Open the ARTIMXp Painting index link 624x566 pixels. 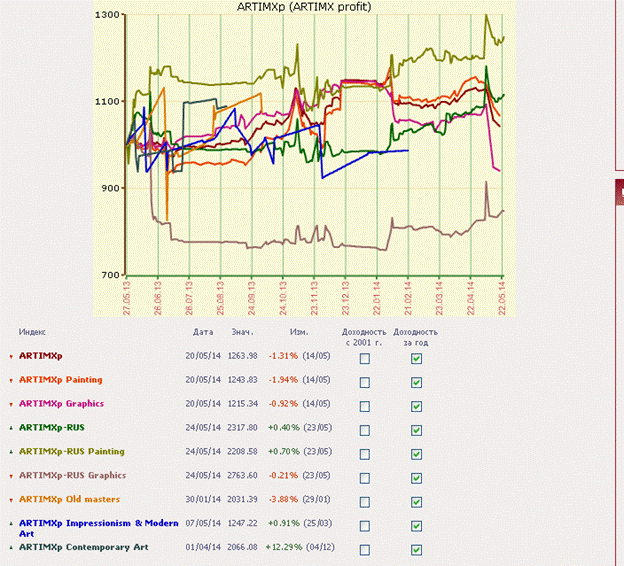(x=60, y=380)
